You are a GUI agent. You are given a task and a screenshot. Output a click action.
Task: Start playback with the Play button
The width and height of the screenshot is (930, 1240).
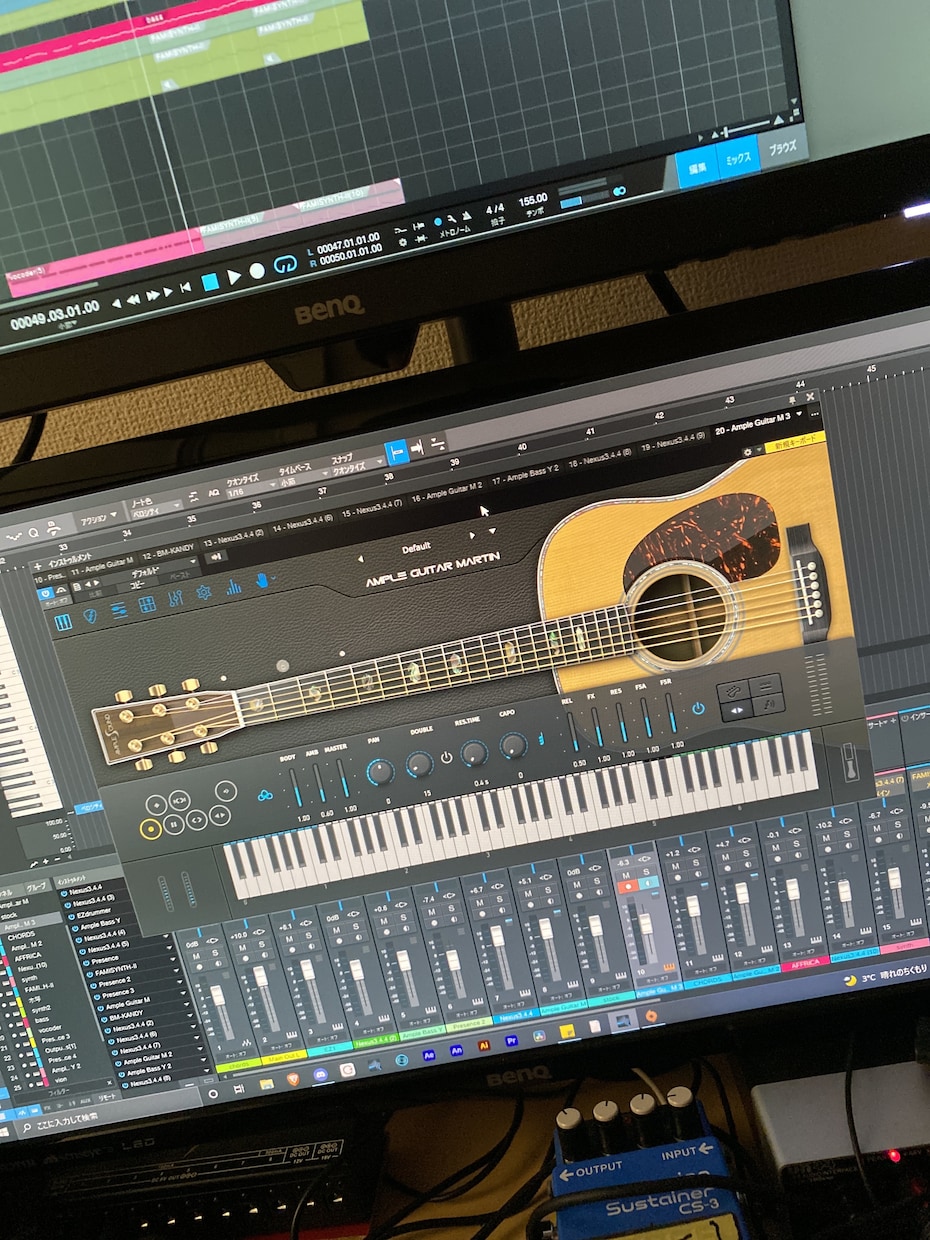(234, 277)
